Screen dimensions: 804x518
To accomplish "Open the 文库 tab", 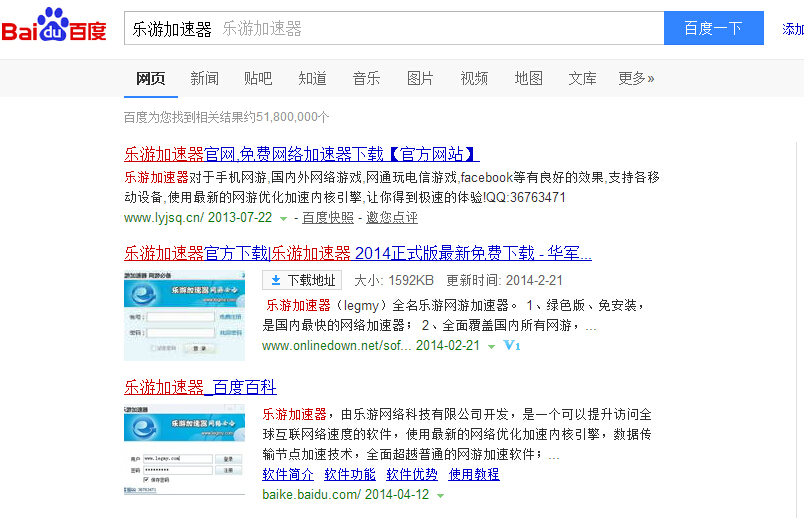I will 582,78.
